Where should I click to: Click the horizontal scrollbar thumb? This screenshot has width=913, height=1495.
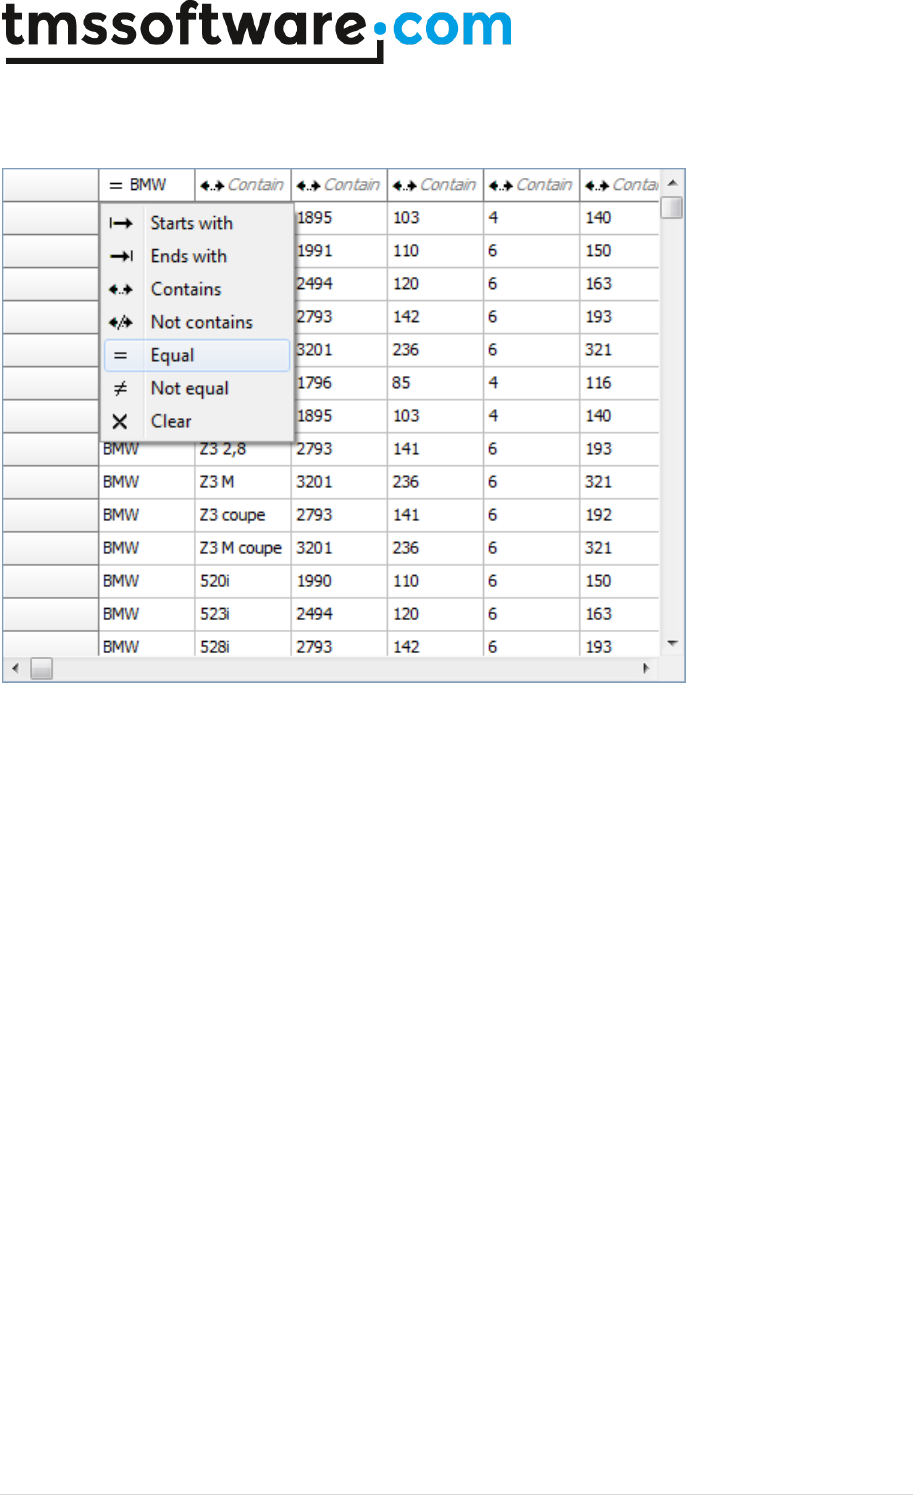point(41,668)
